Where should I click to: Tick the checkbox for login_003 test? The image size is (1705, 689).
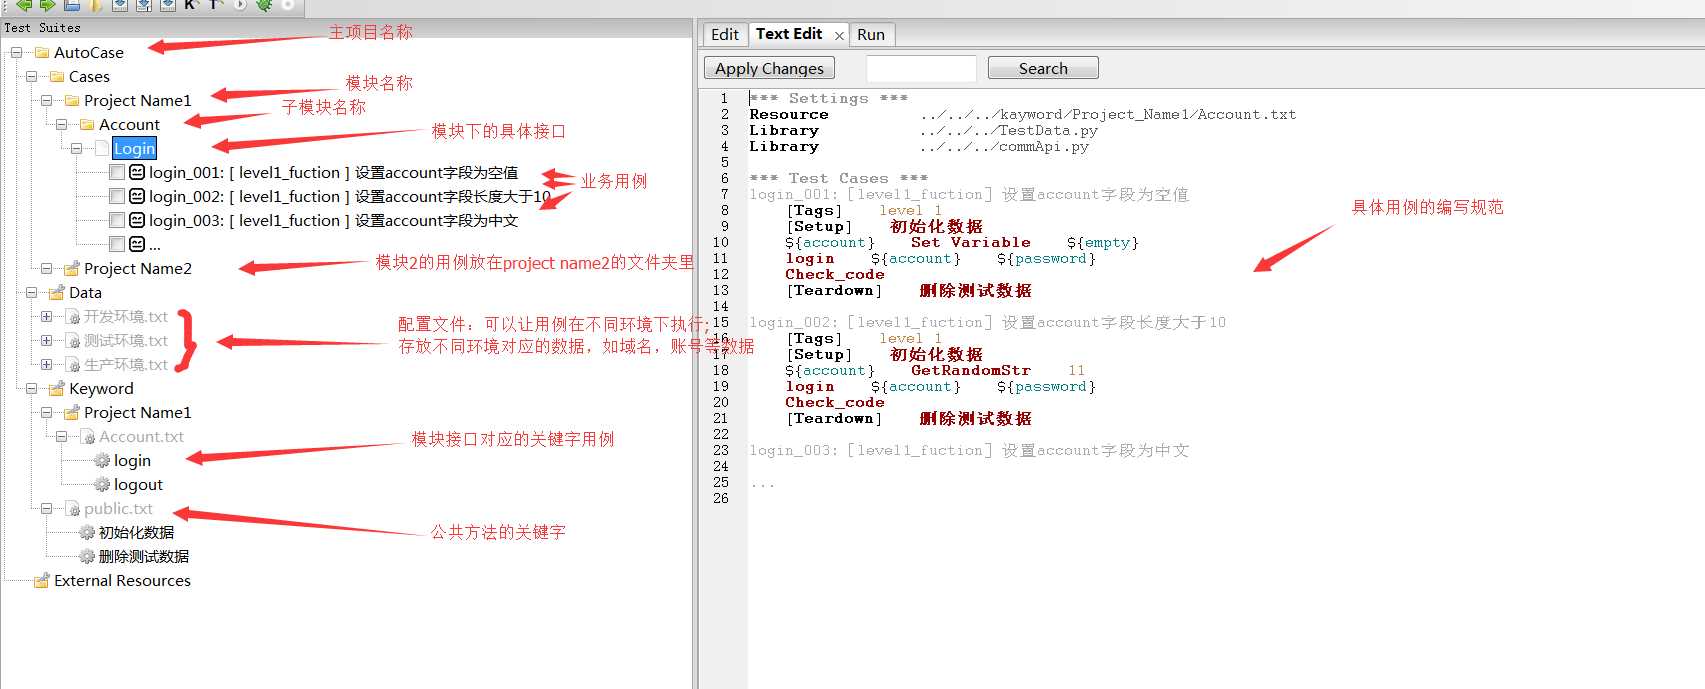pyautogui.click(x=117, y=220)
